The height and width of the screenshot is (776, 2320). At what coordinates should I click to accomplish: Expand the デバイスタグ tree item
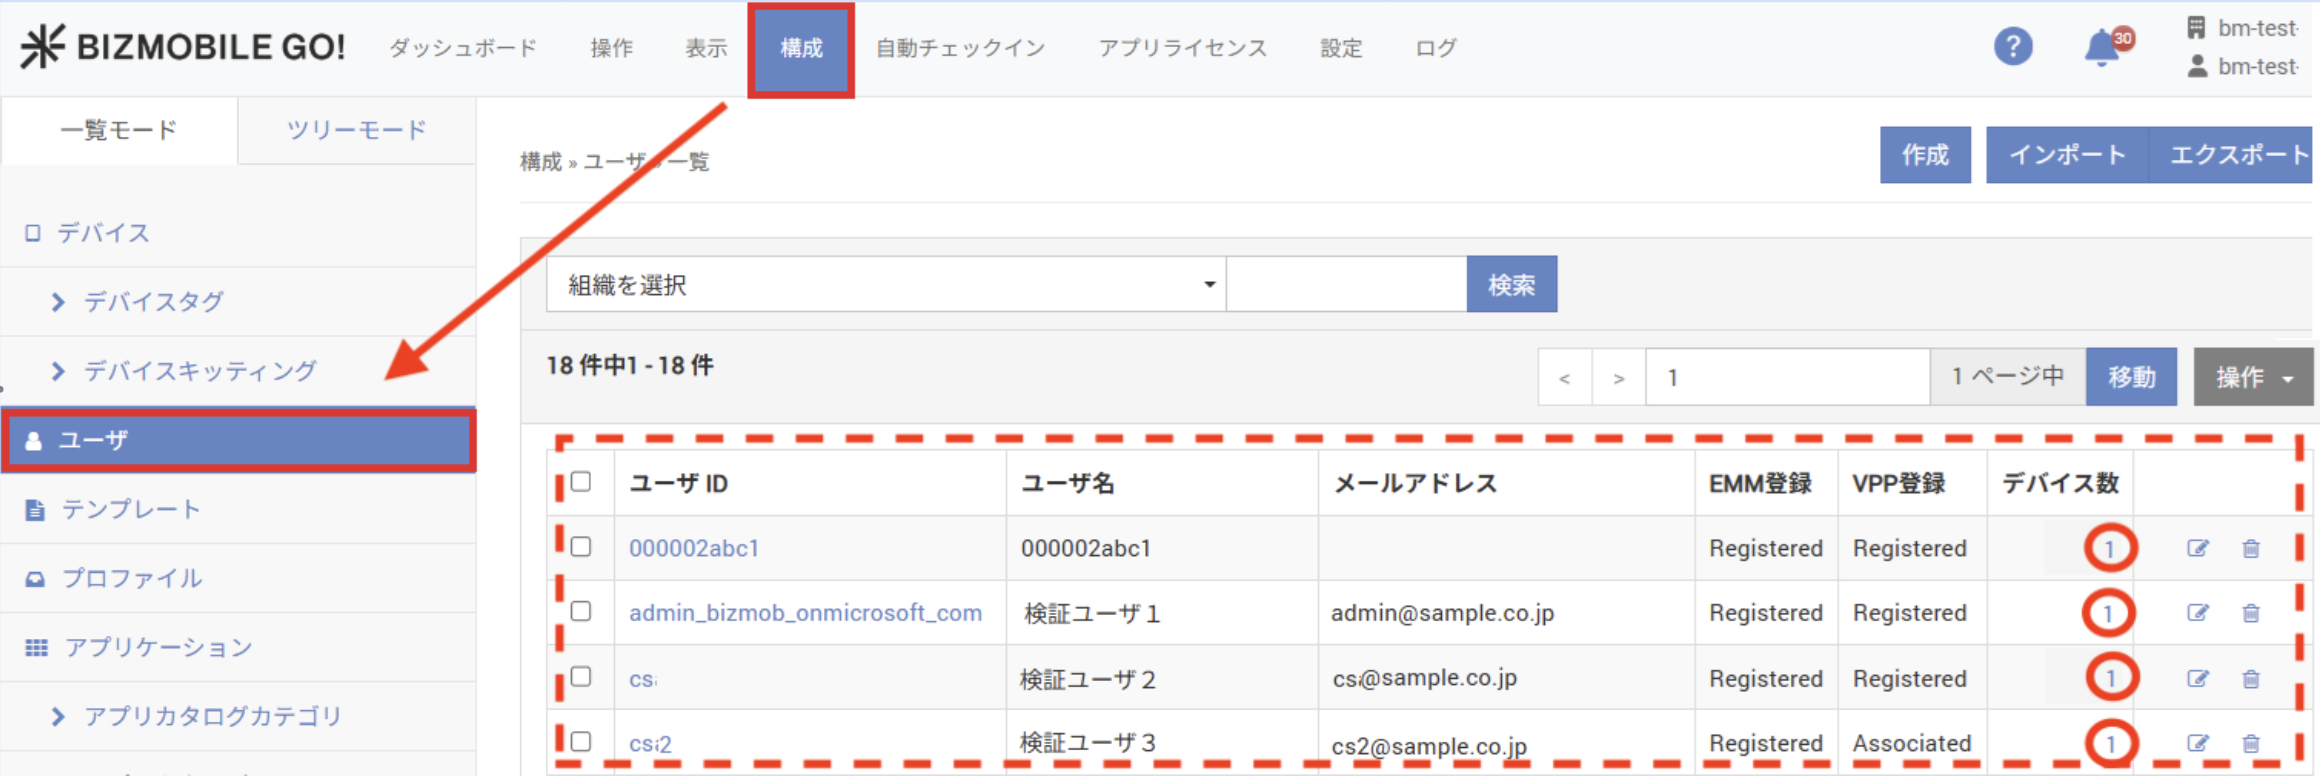click(58, 302)
